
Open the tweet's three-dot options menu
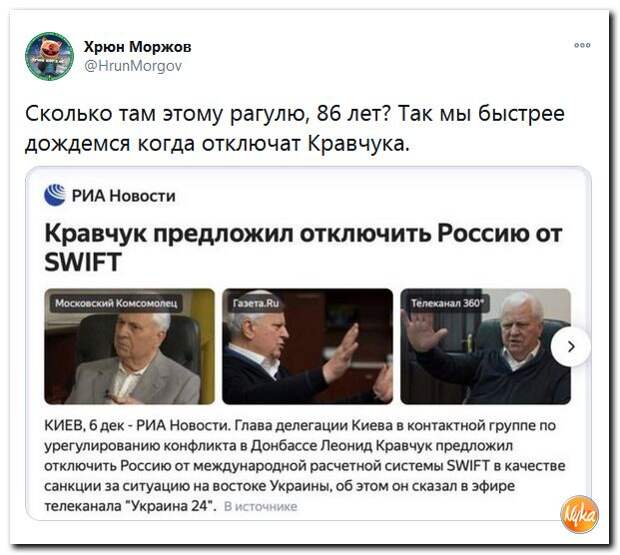tap(582, 45)
